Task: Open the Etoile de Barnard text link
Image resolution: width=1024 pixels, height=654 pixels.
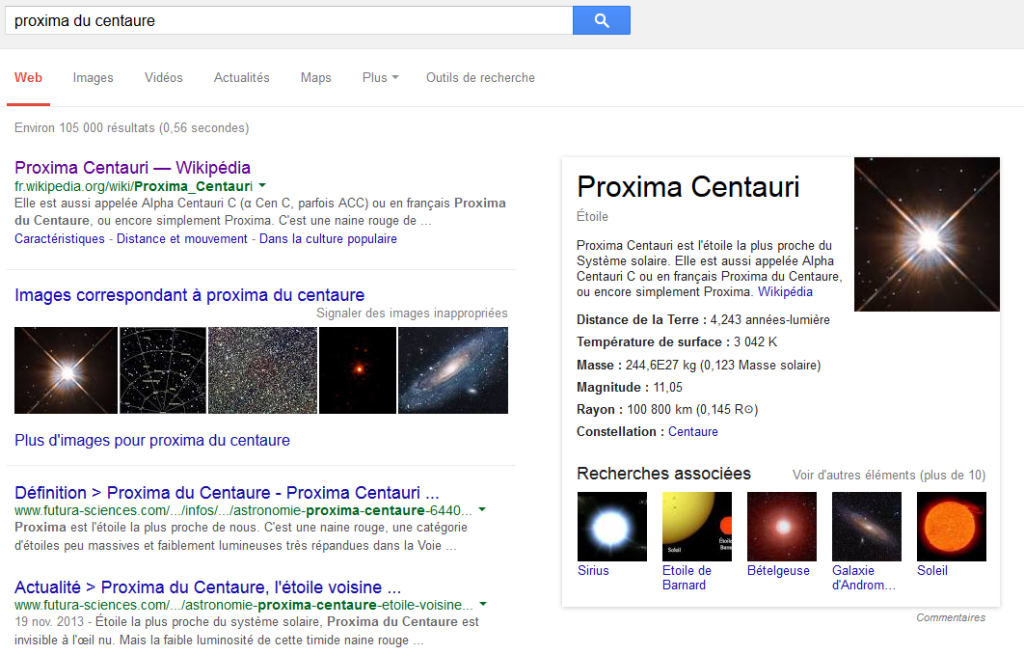Action: coord(687,578)
